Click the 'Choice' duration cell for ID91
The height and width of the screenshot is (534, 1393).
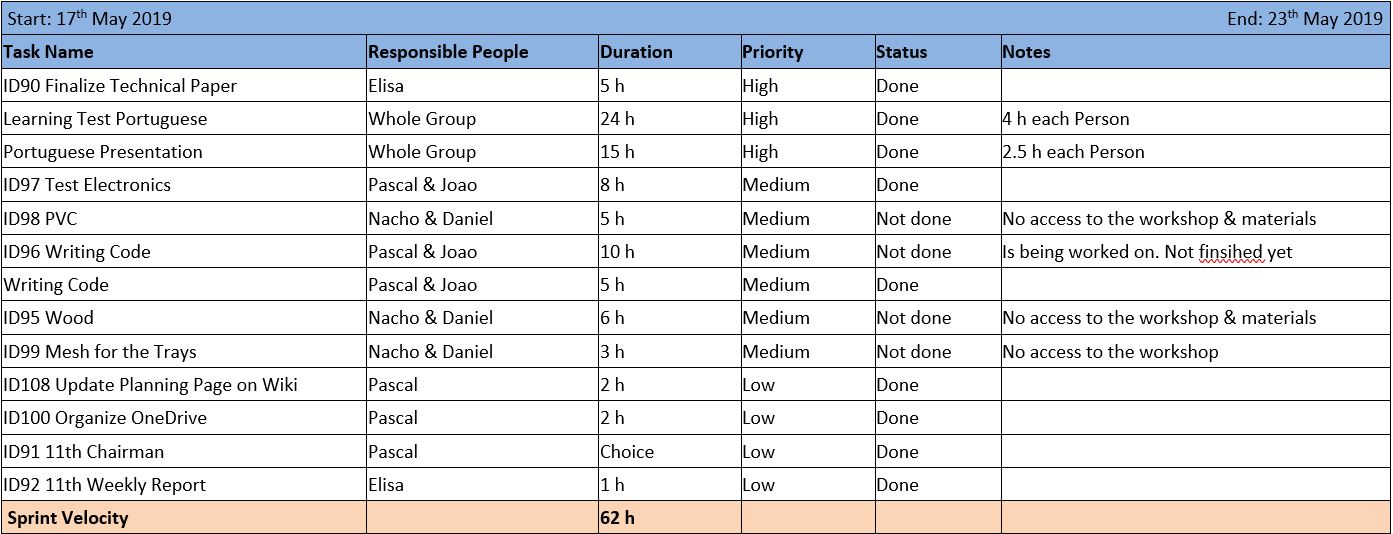[627, 452]
